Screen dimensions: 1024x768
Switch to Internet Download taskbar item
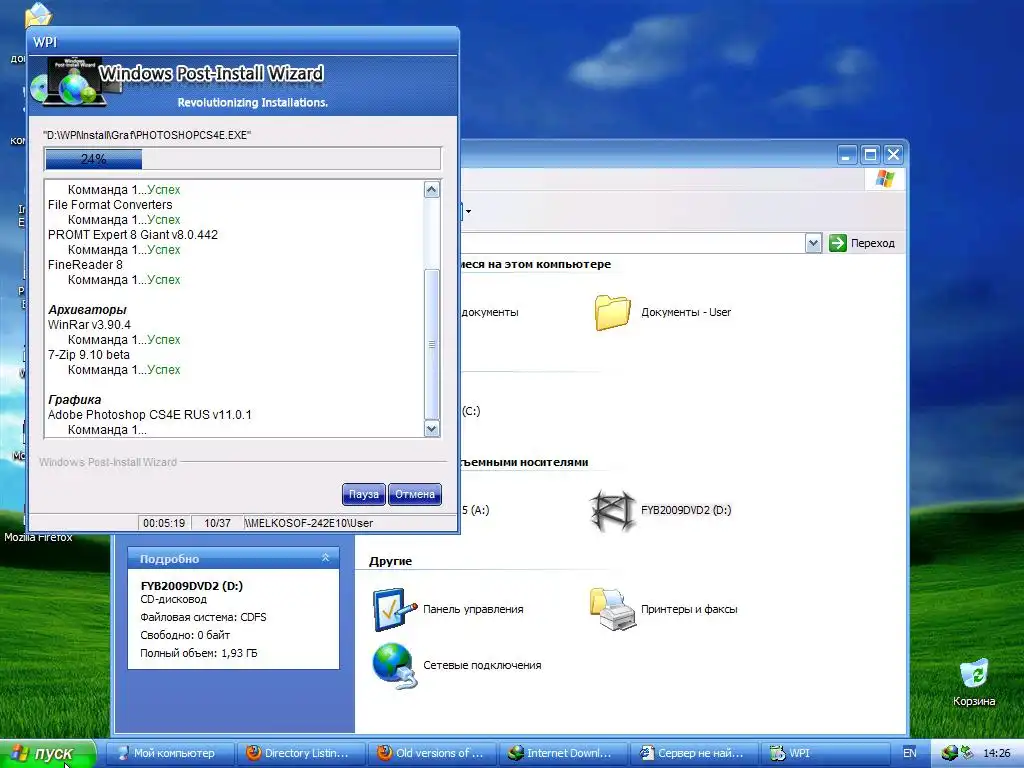[562, 753]
